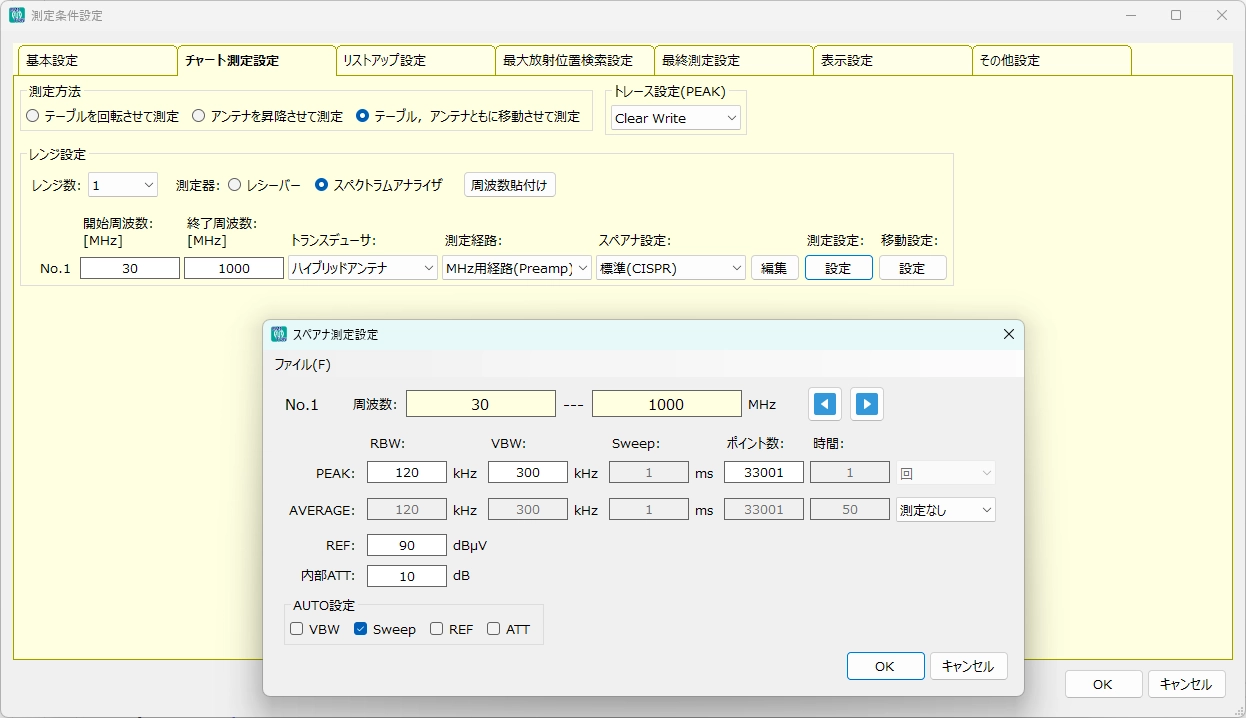Uncheck the Sweep auto setting
The image size is (1246, 718).
point(361,629)
